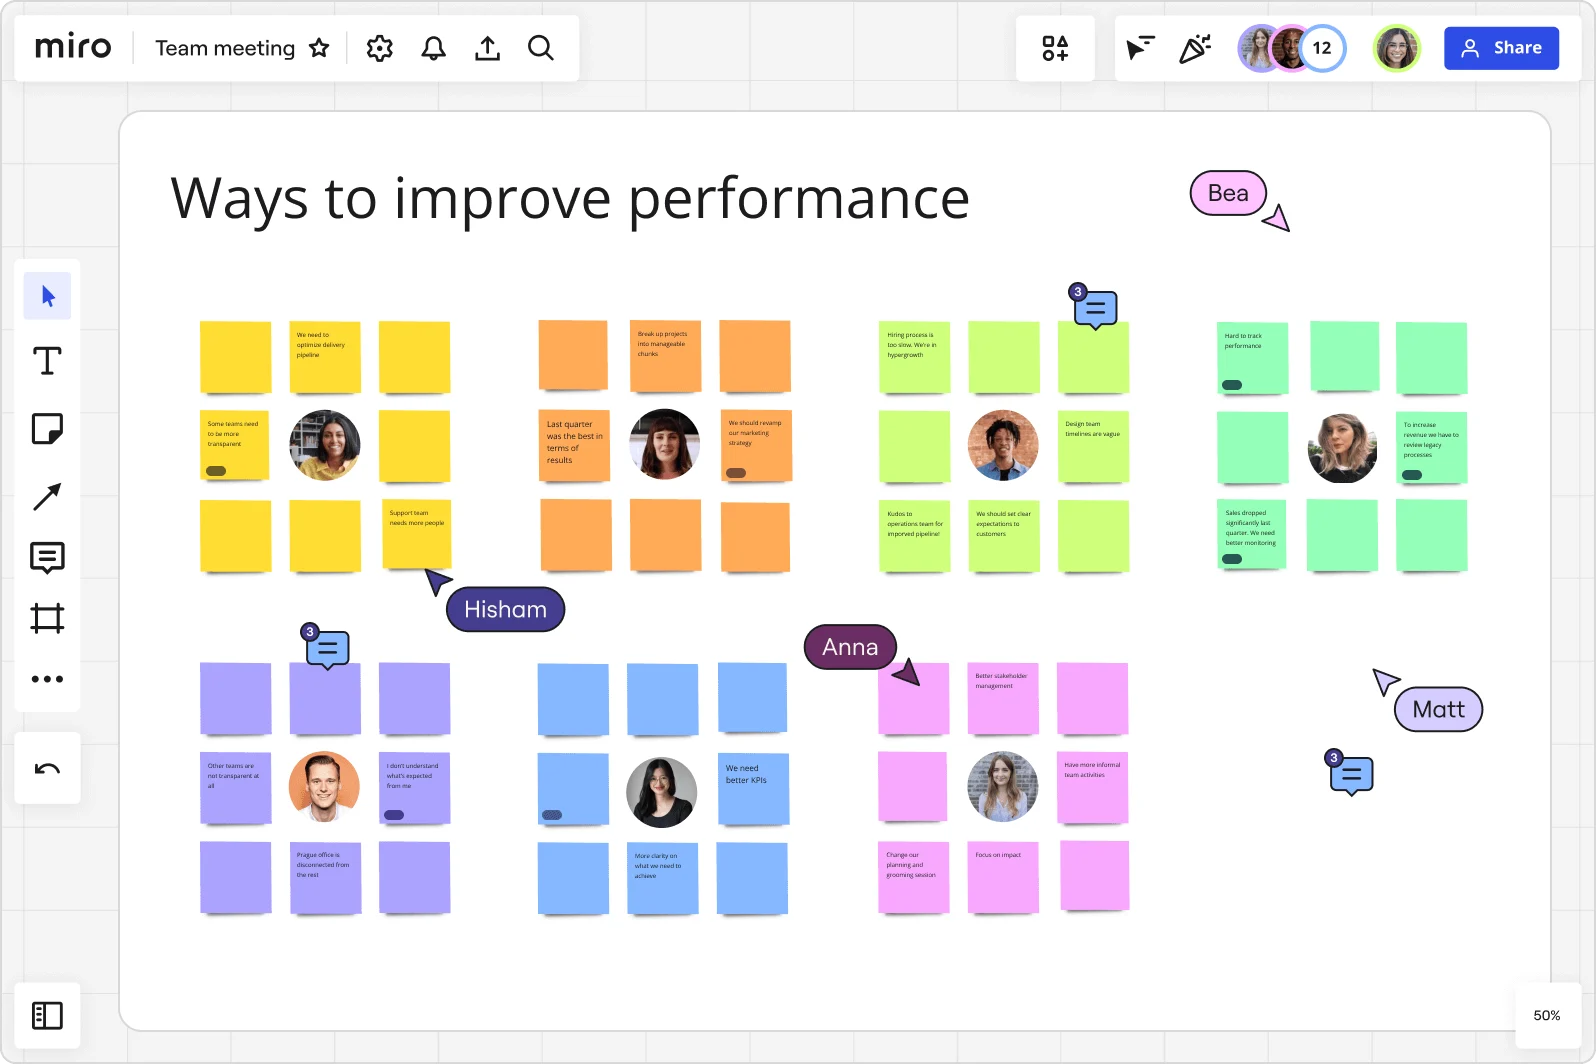Open the 50% zoom level control
Screen dimensions: 1596x1064
coord(1547,1015)
